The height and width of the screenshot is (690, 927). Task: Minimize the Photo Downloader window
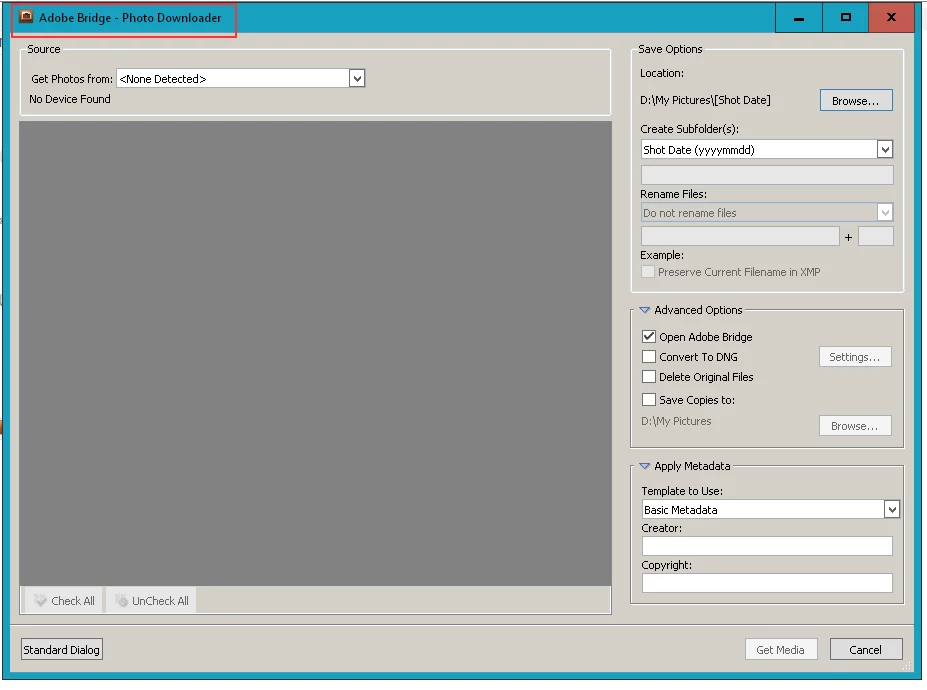(x=799, y=18)
